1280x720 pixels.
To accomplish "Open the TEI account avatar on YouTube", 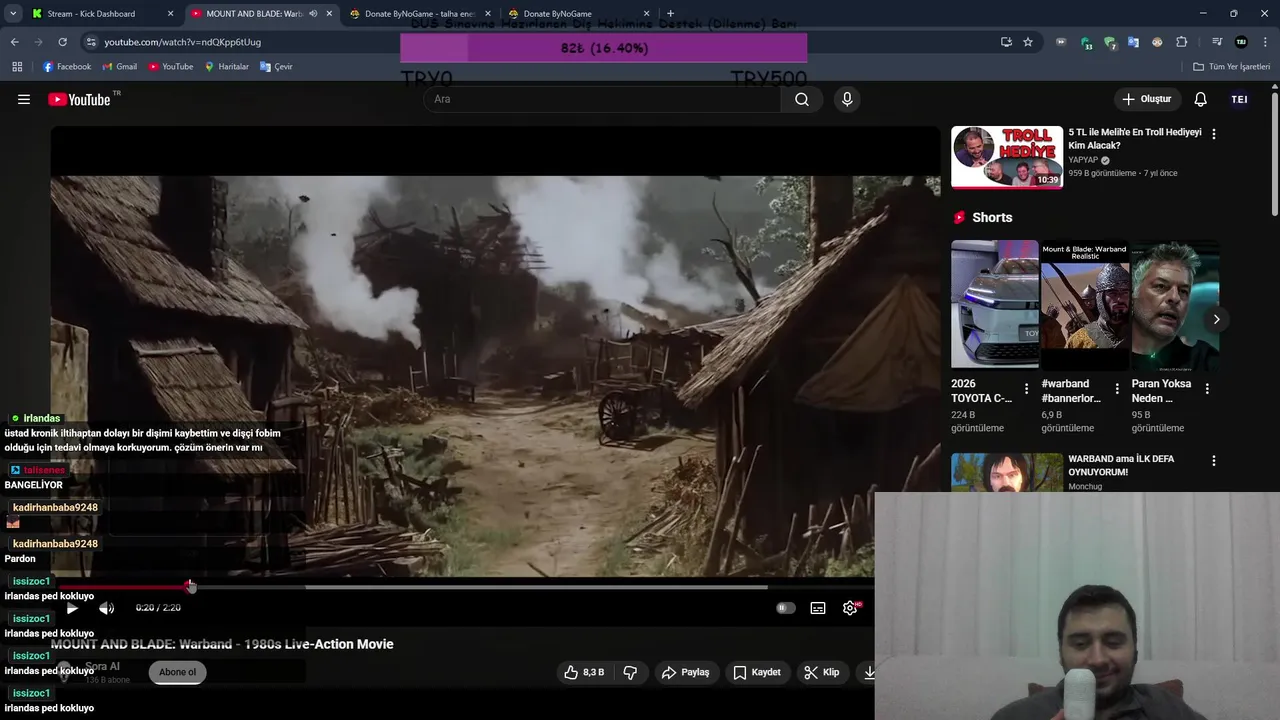I will click(1239, 99).
